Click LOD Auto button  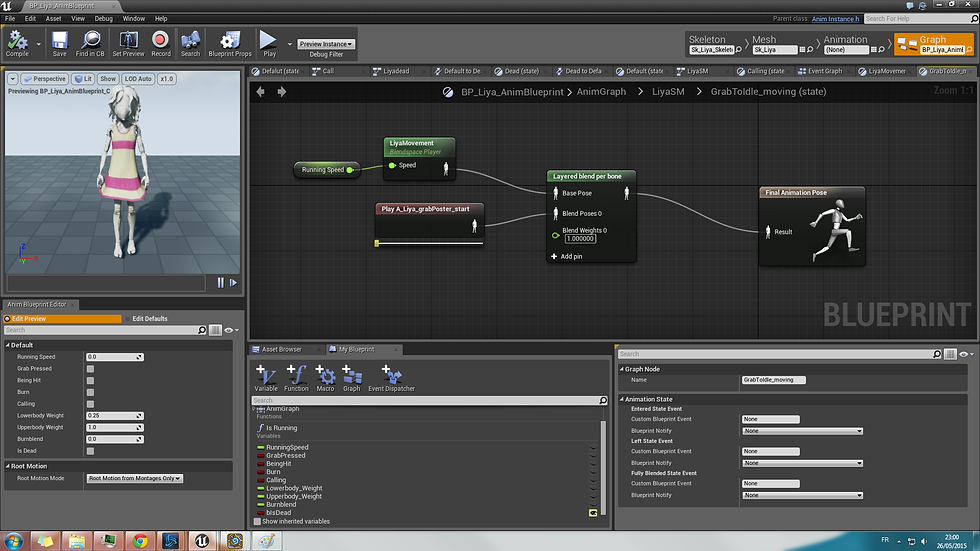(138, 79)
